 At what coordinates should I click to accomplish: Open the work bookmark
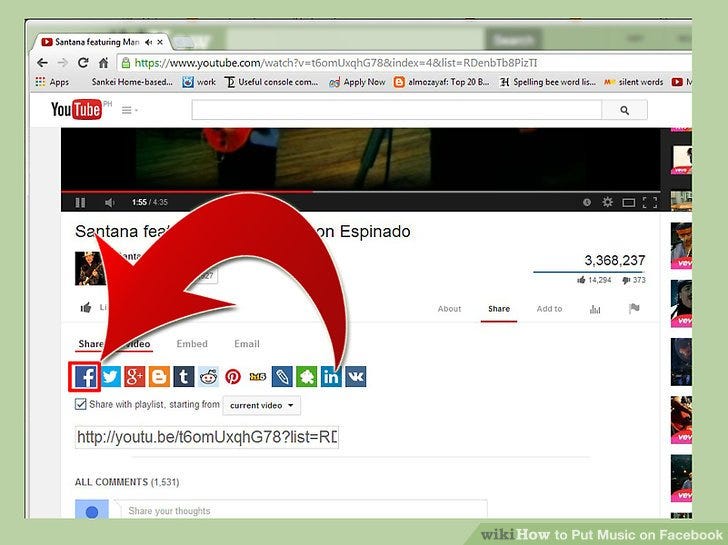pos(199,82)
